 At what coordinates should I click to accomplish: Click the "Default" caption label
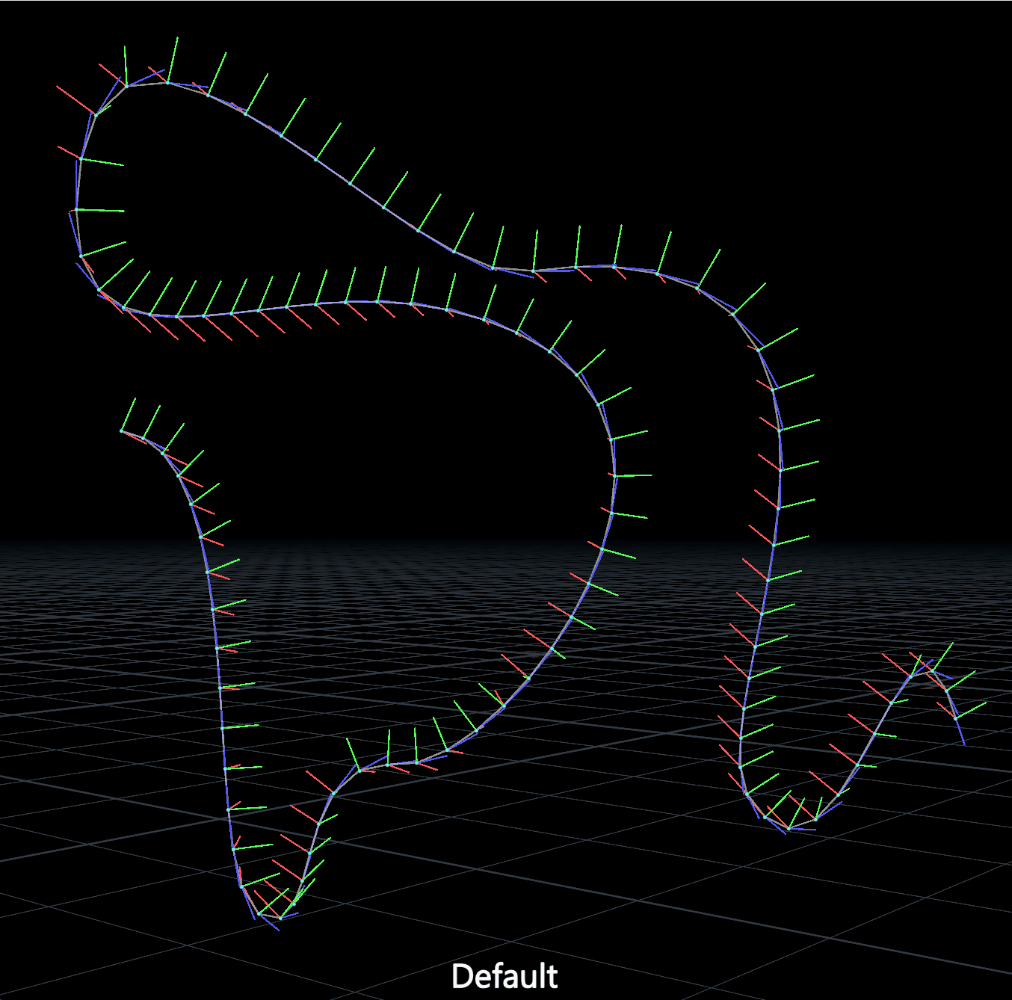point(504,975)
